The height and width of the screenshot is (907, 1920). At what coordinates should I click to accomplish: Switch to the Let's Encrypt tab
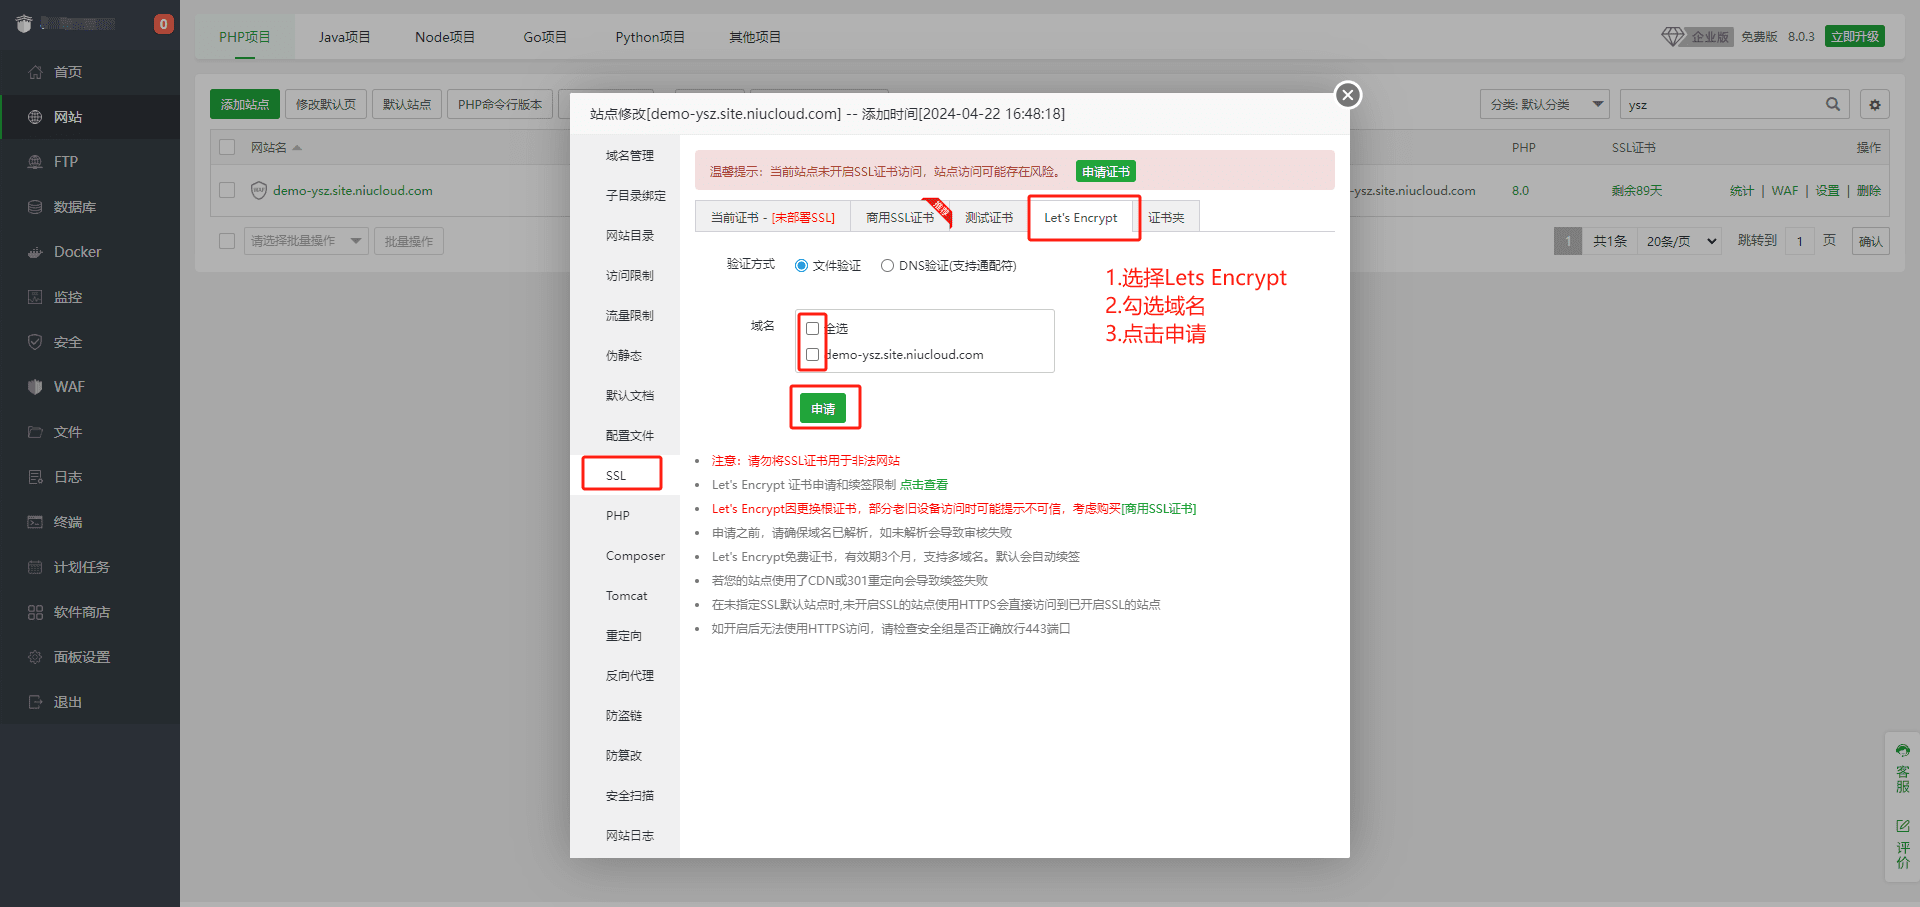click(1080, 217)
